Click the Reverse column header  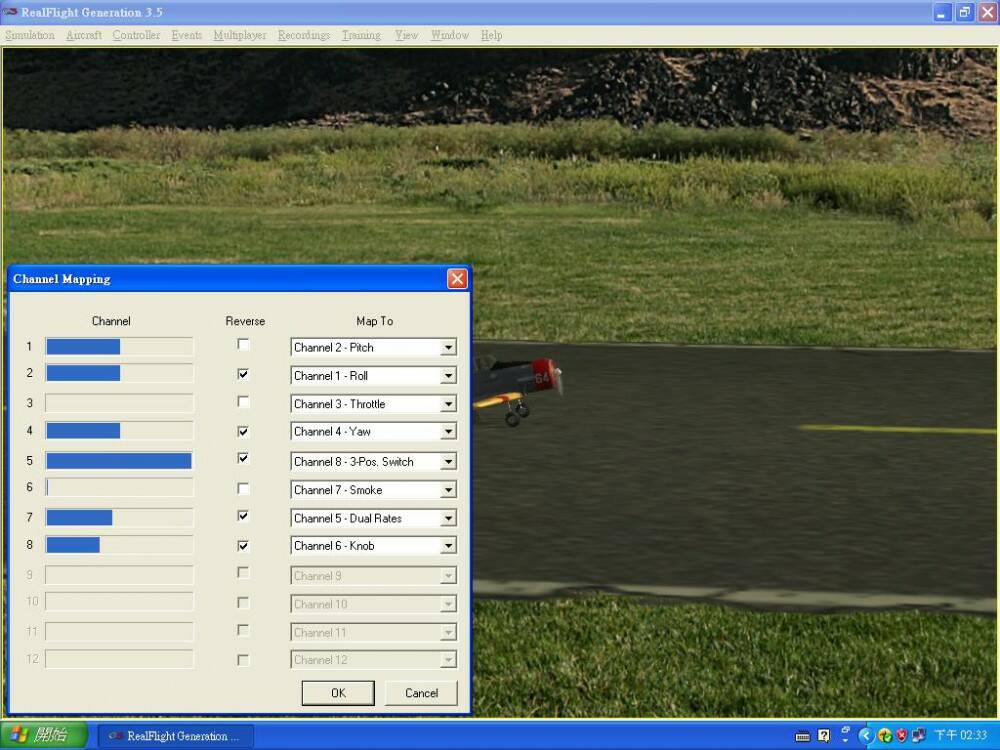(245, 321)
